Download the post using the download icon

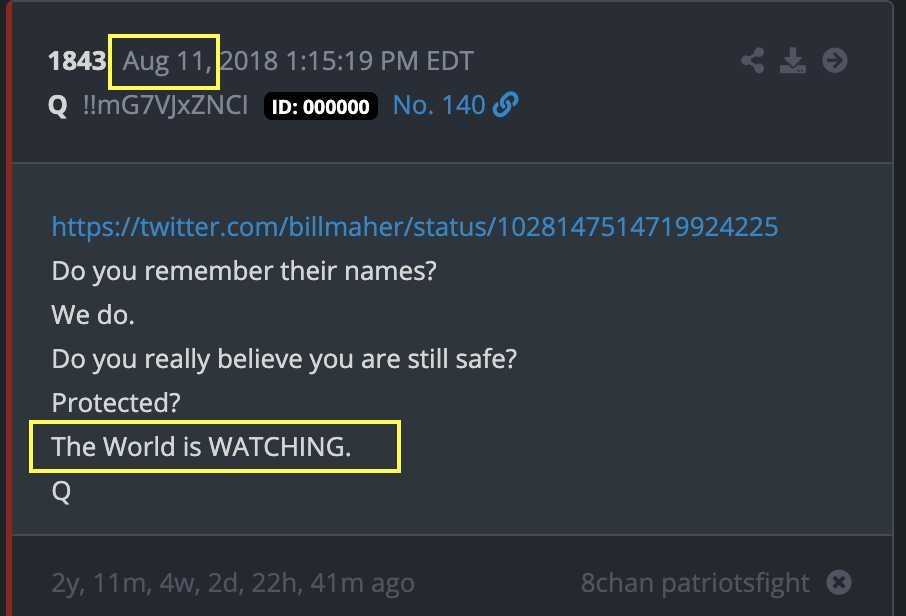pyautogui.click(x=793, y=61)
